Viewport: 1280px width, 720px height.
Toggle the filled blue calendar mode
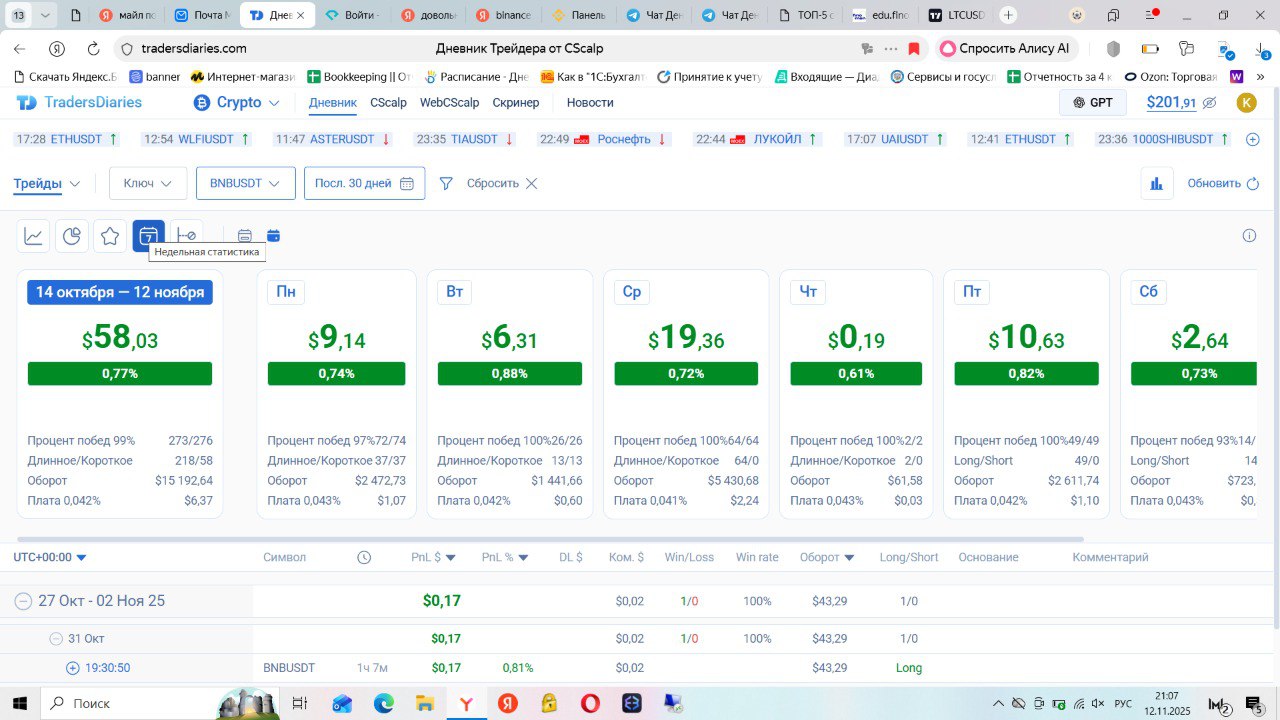[x=273, y=236]
